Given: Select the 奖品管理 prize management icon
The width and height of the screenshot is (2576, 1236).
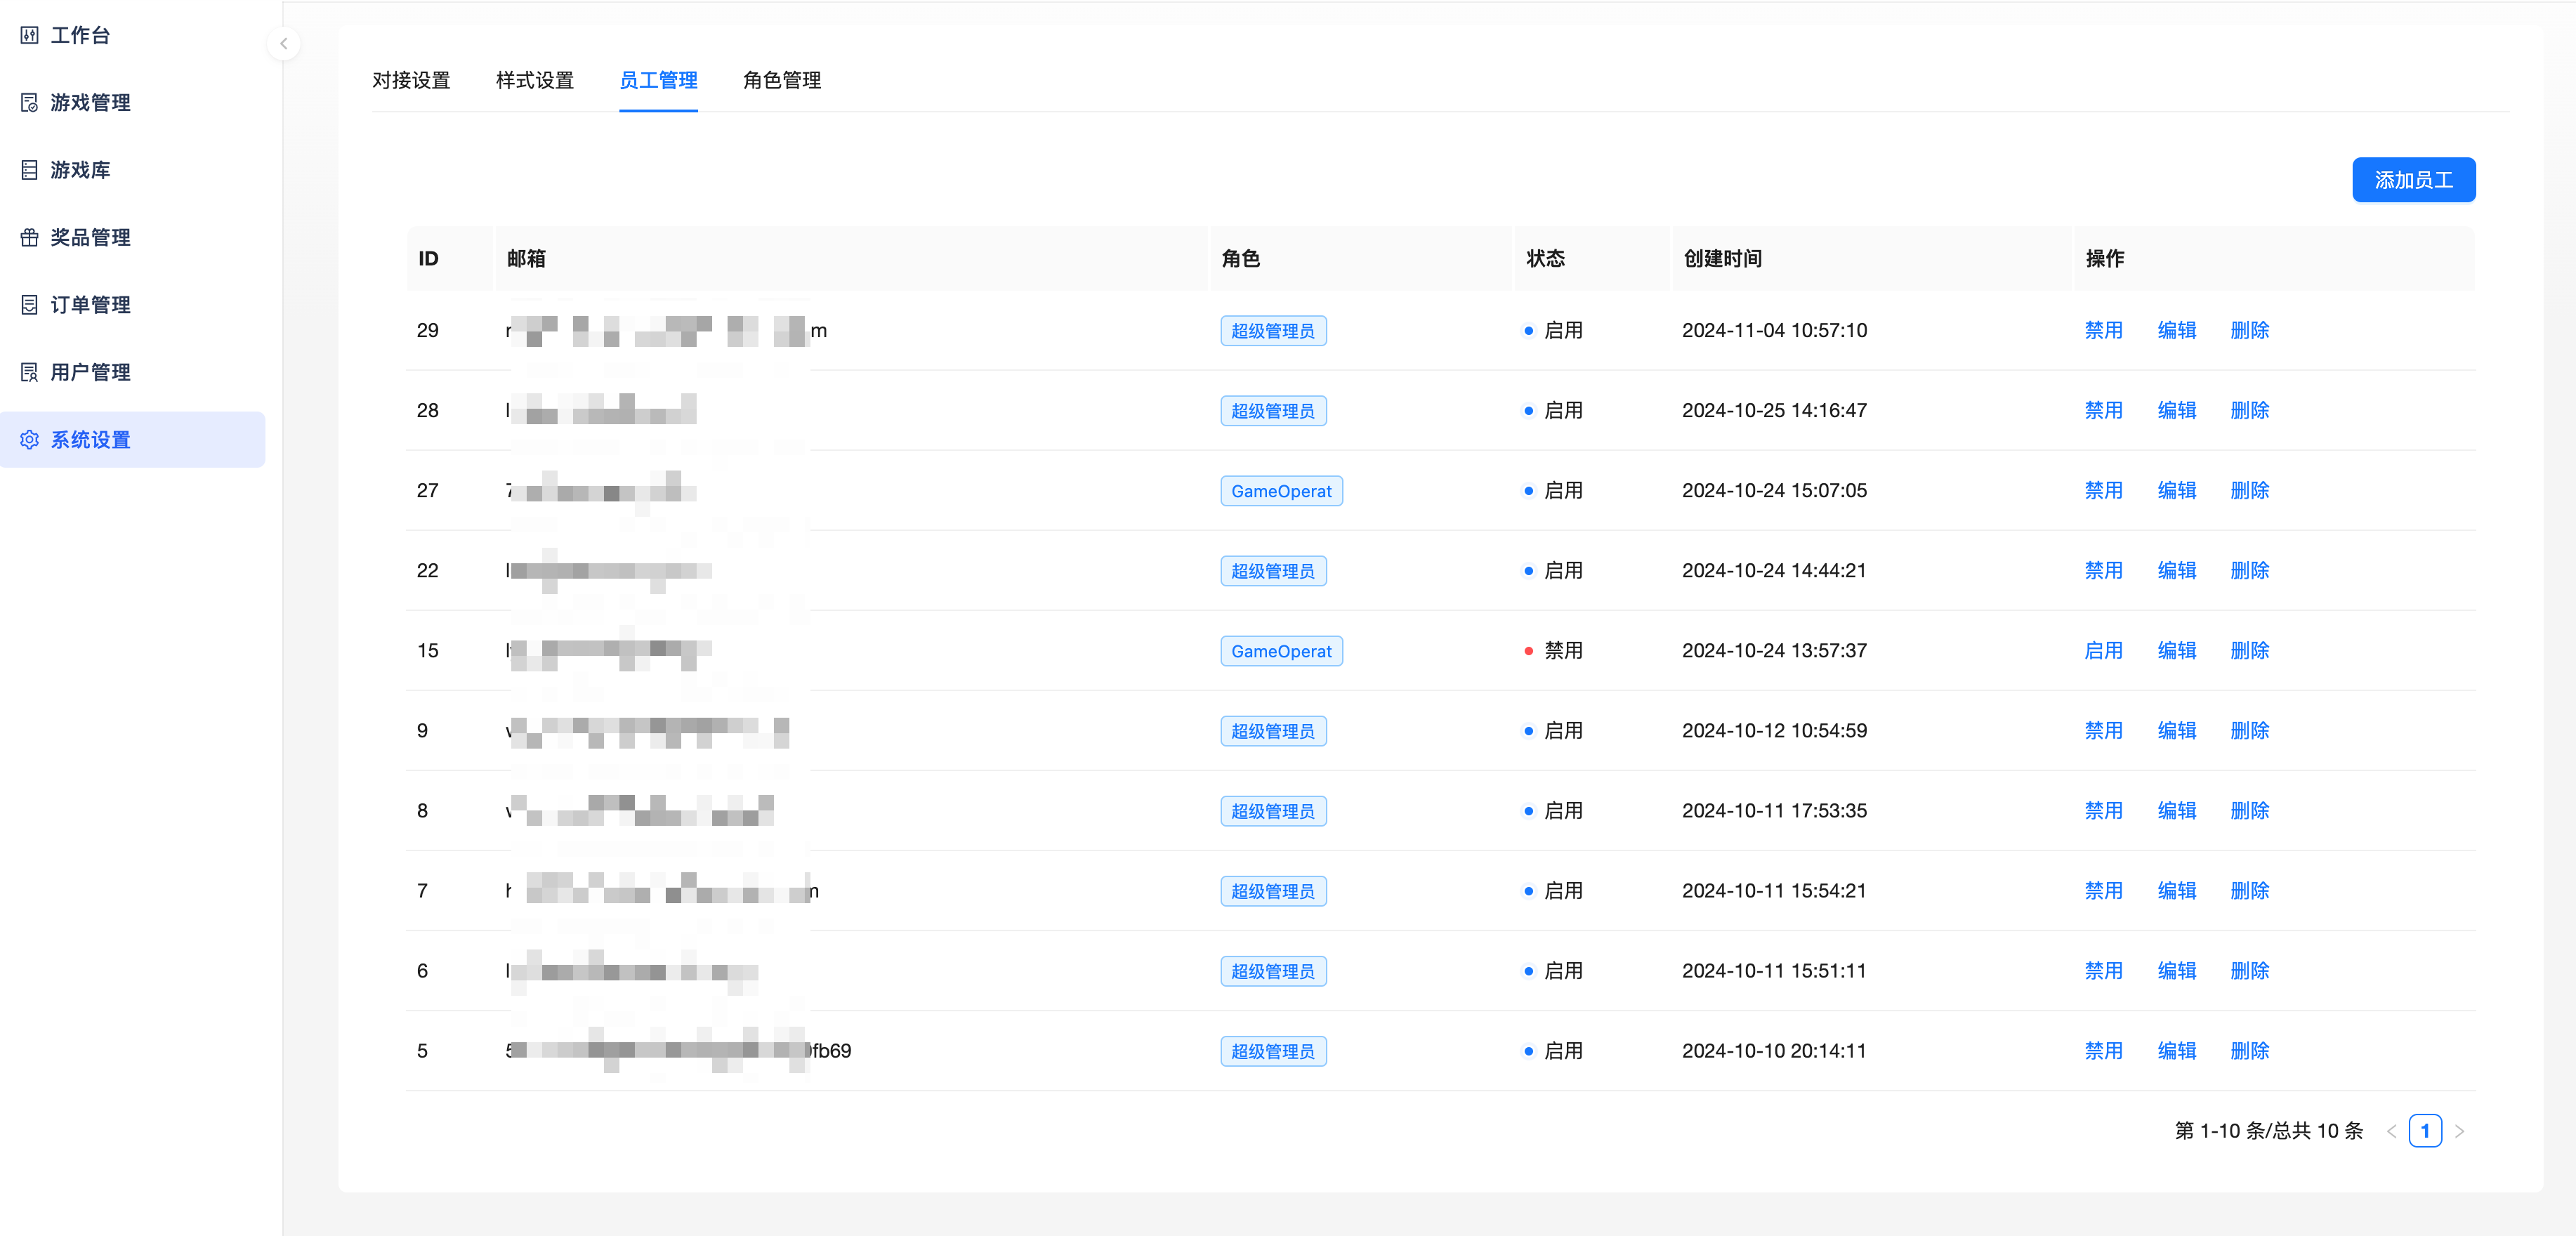Looking at the screenshot, I should 30,237.
